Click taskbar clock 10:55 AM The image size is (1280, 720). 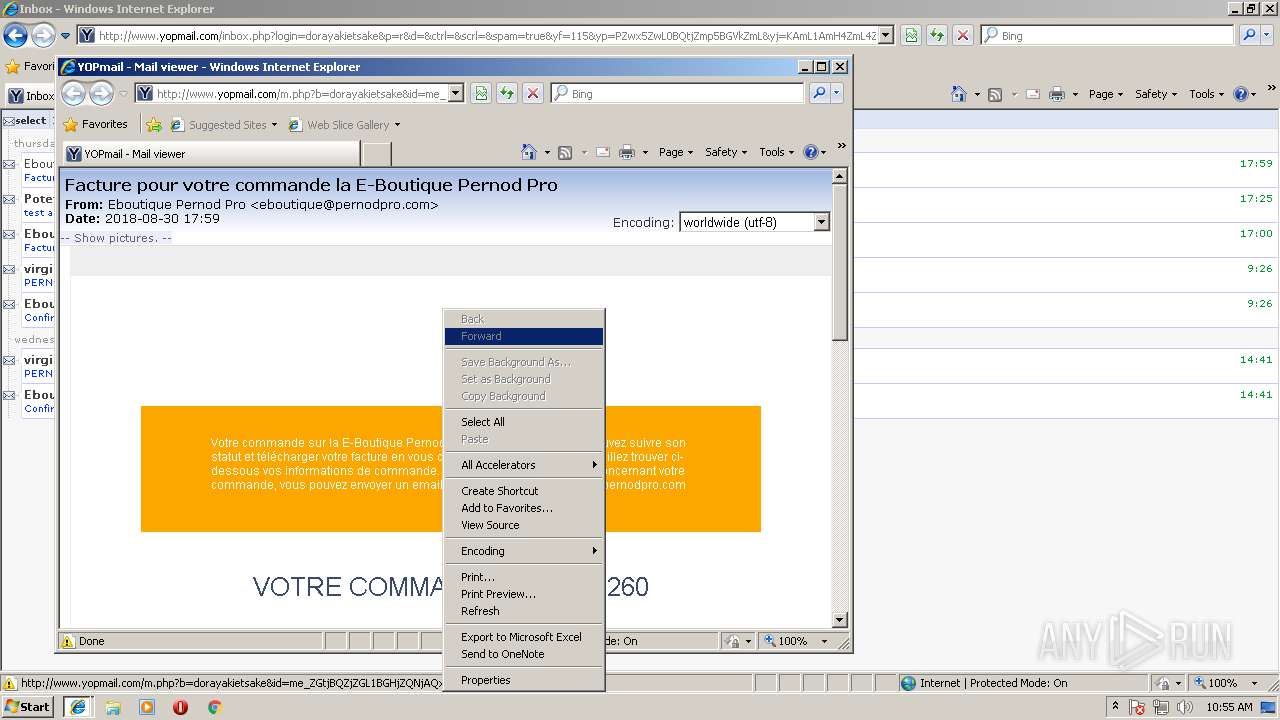[x=1229, y=707]
